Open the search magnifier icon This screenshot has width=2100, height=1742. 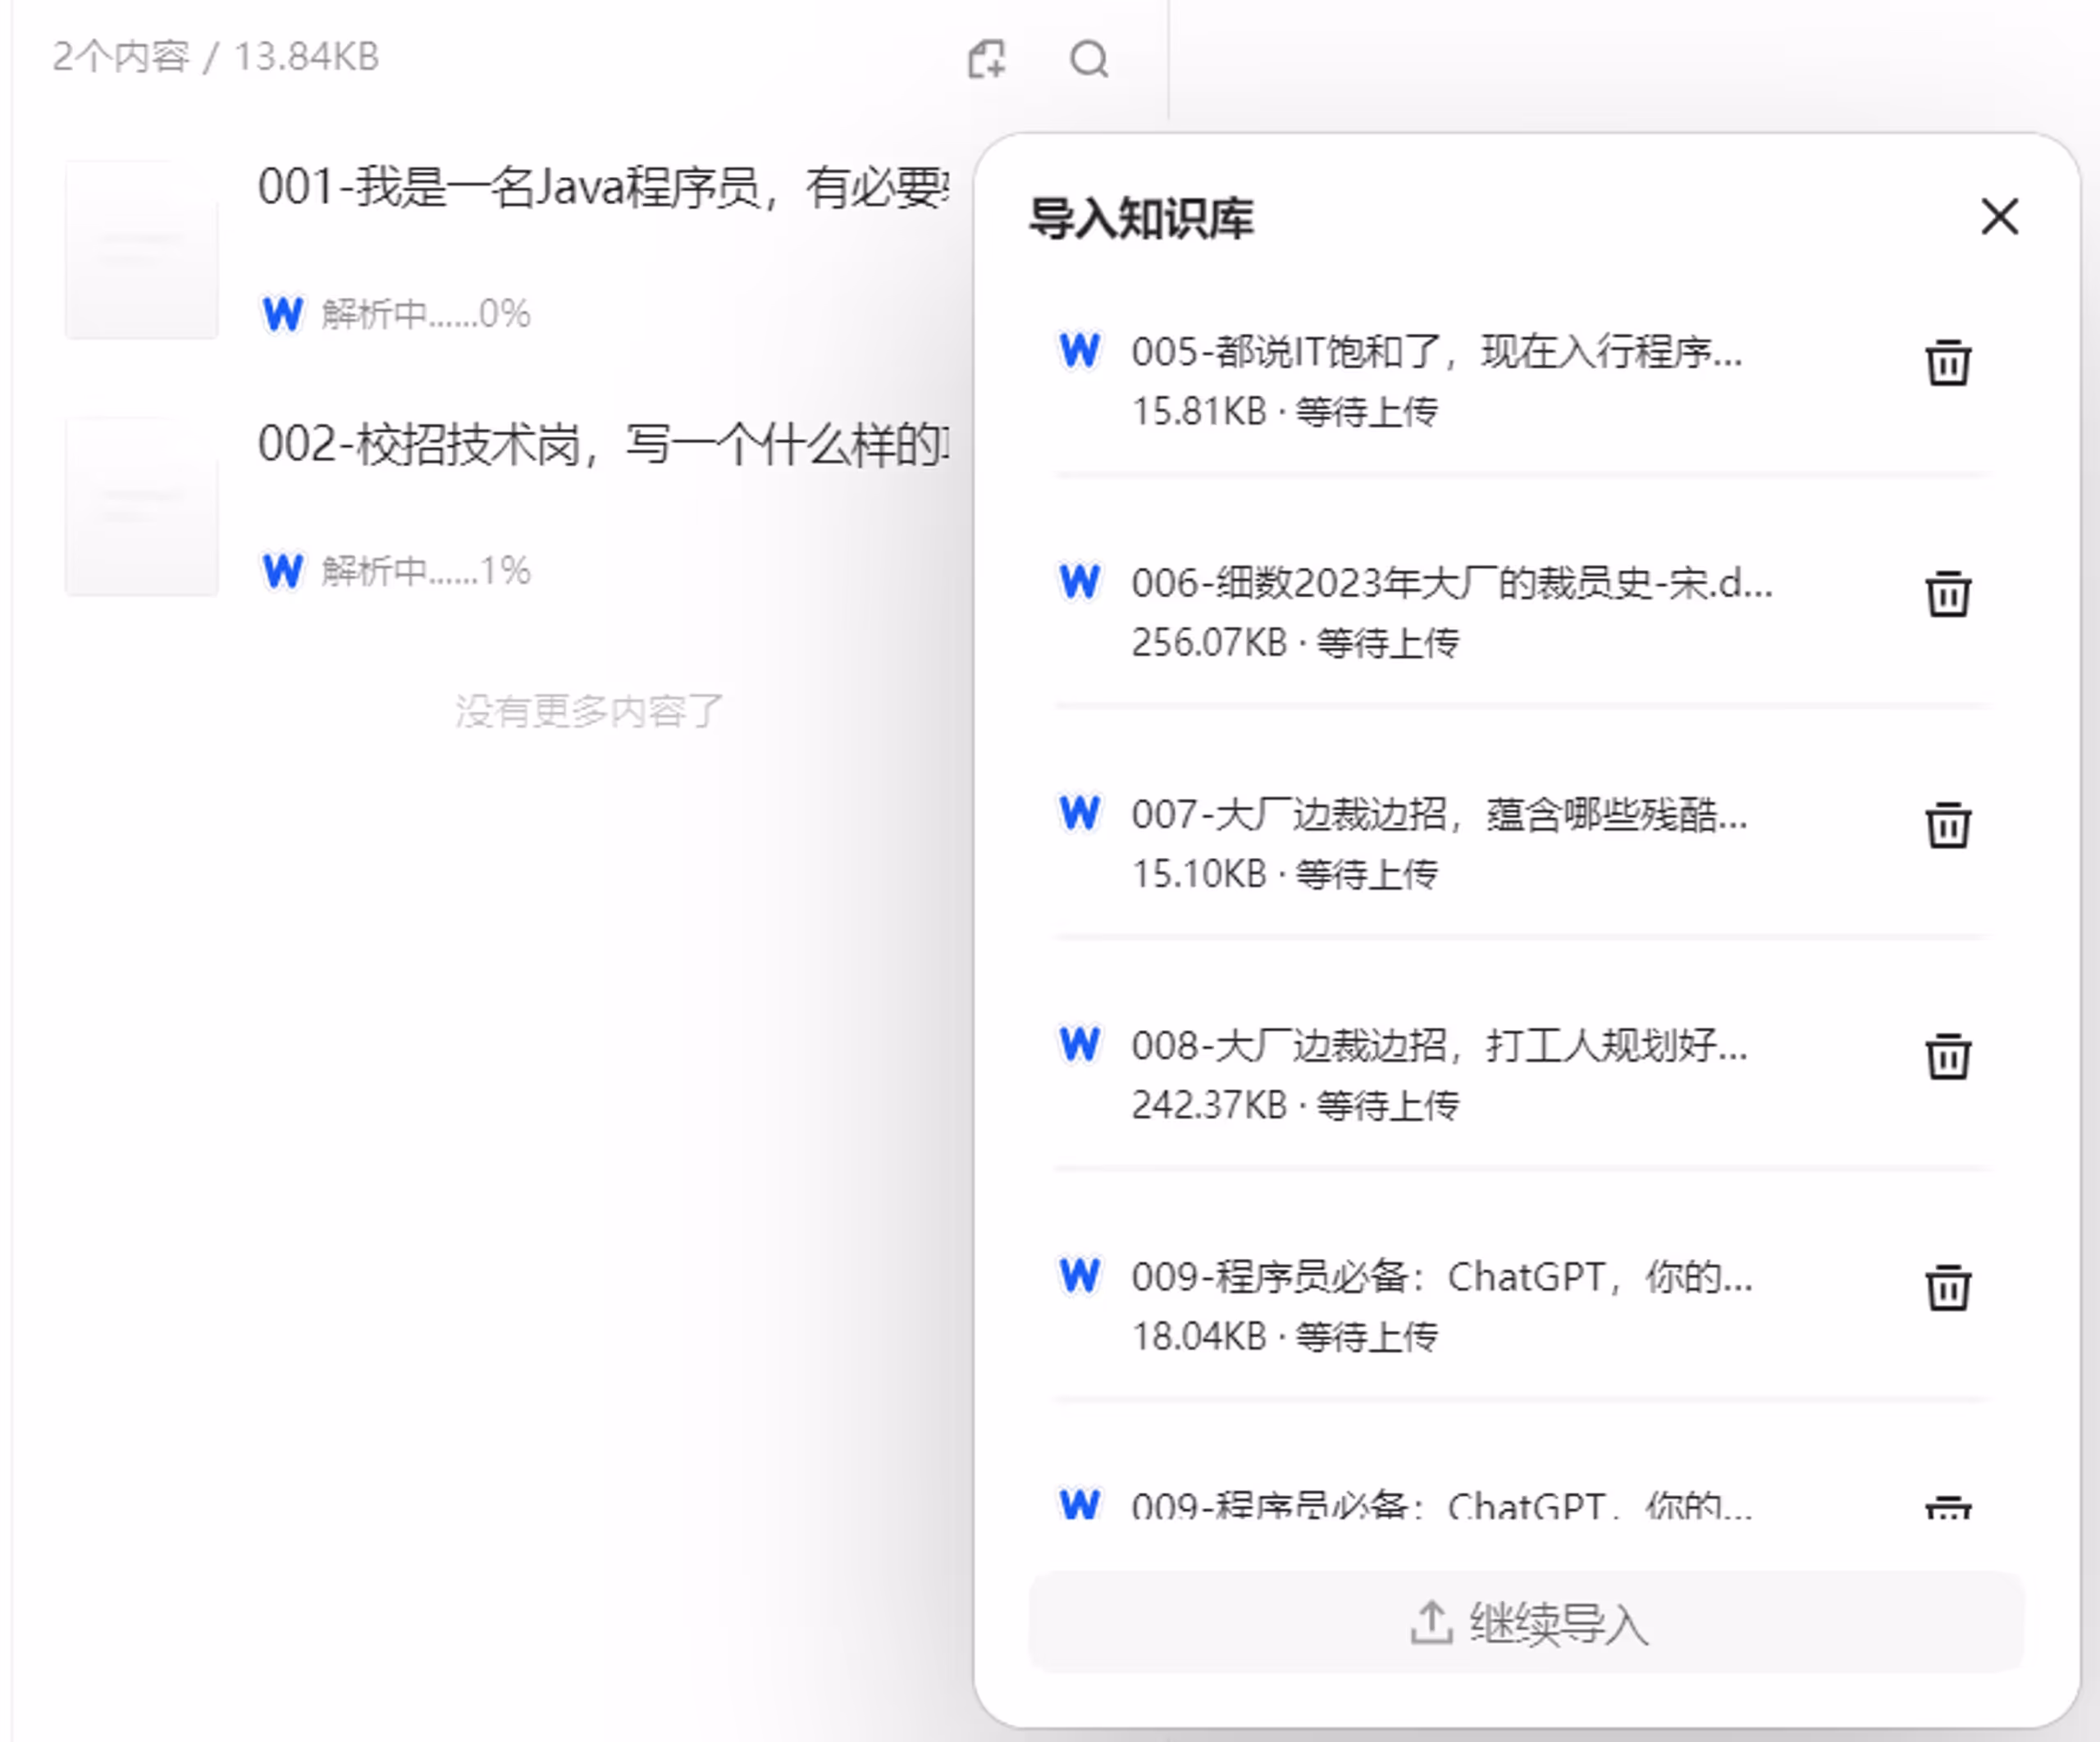pos(1089,59)
